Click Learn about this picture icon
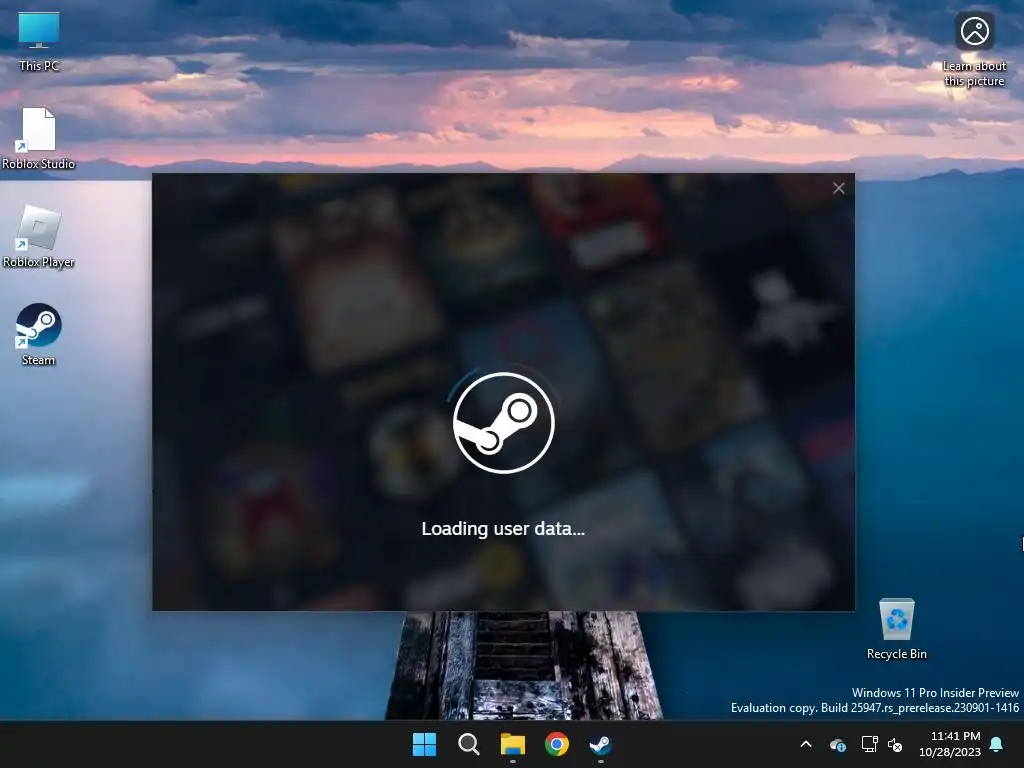The image size is (1024, 768). coord(974,50)
